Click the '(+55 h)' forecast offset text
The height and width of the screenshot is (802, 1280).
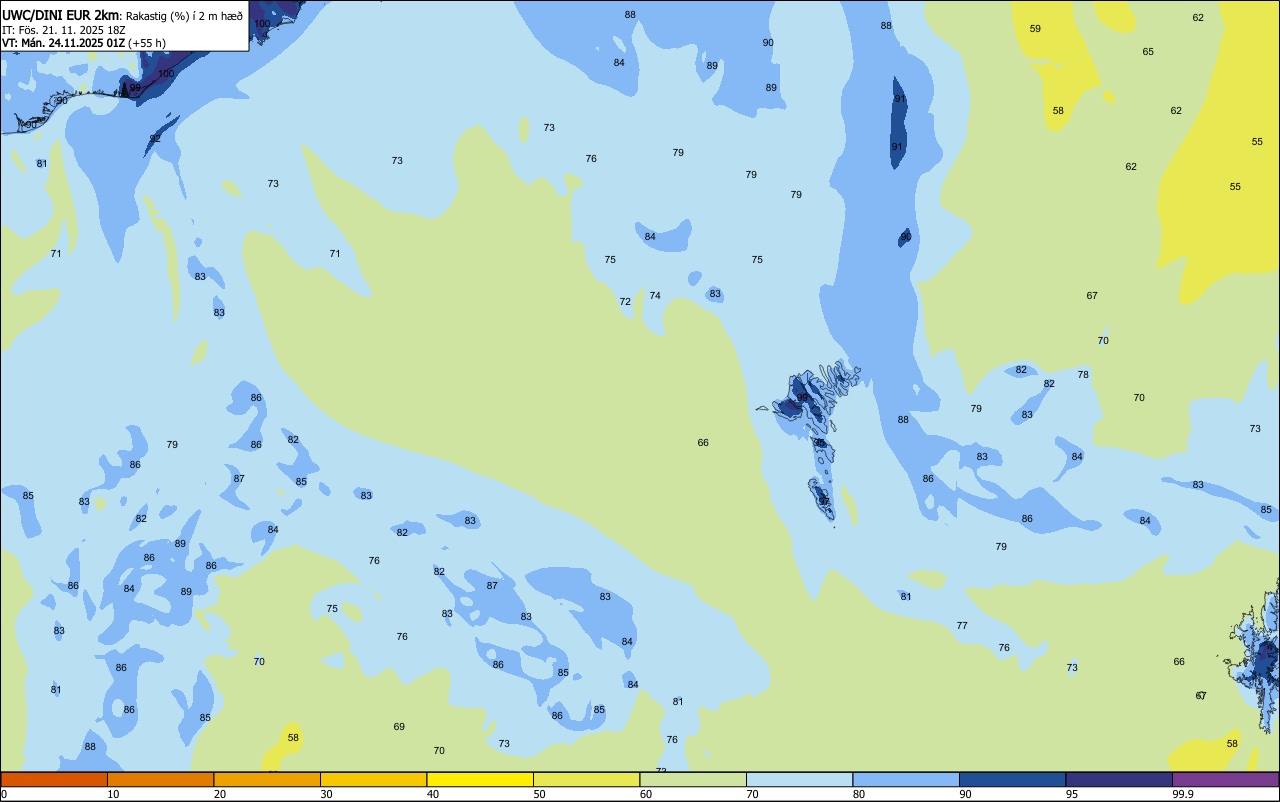(x=146, y=43)
